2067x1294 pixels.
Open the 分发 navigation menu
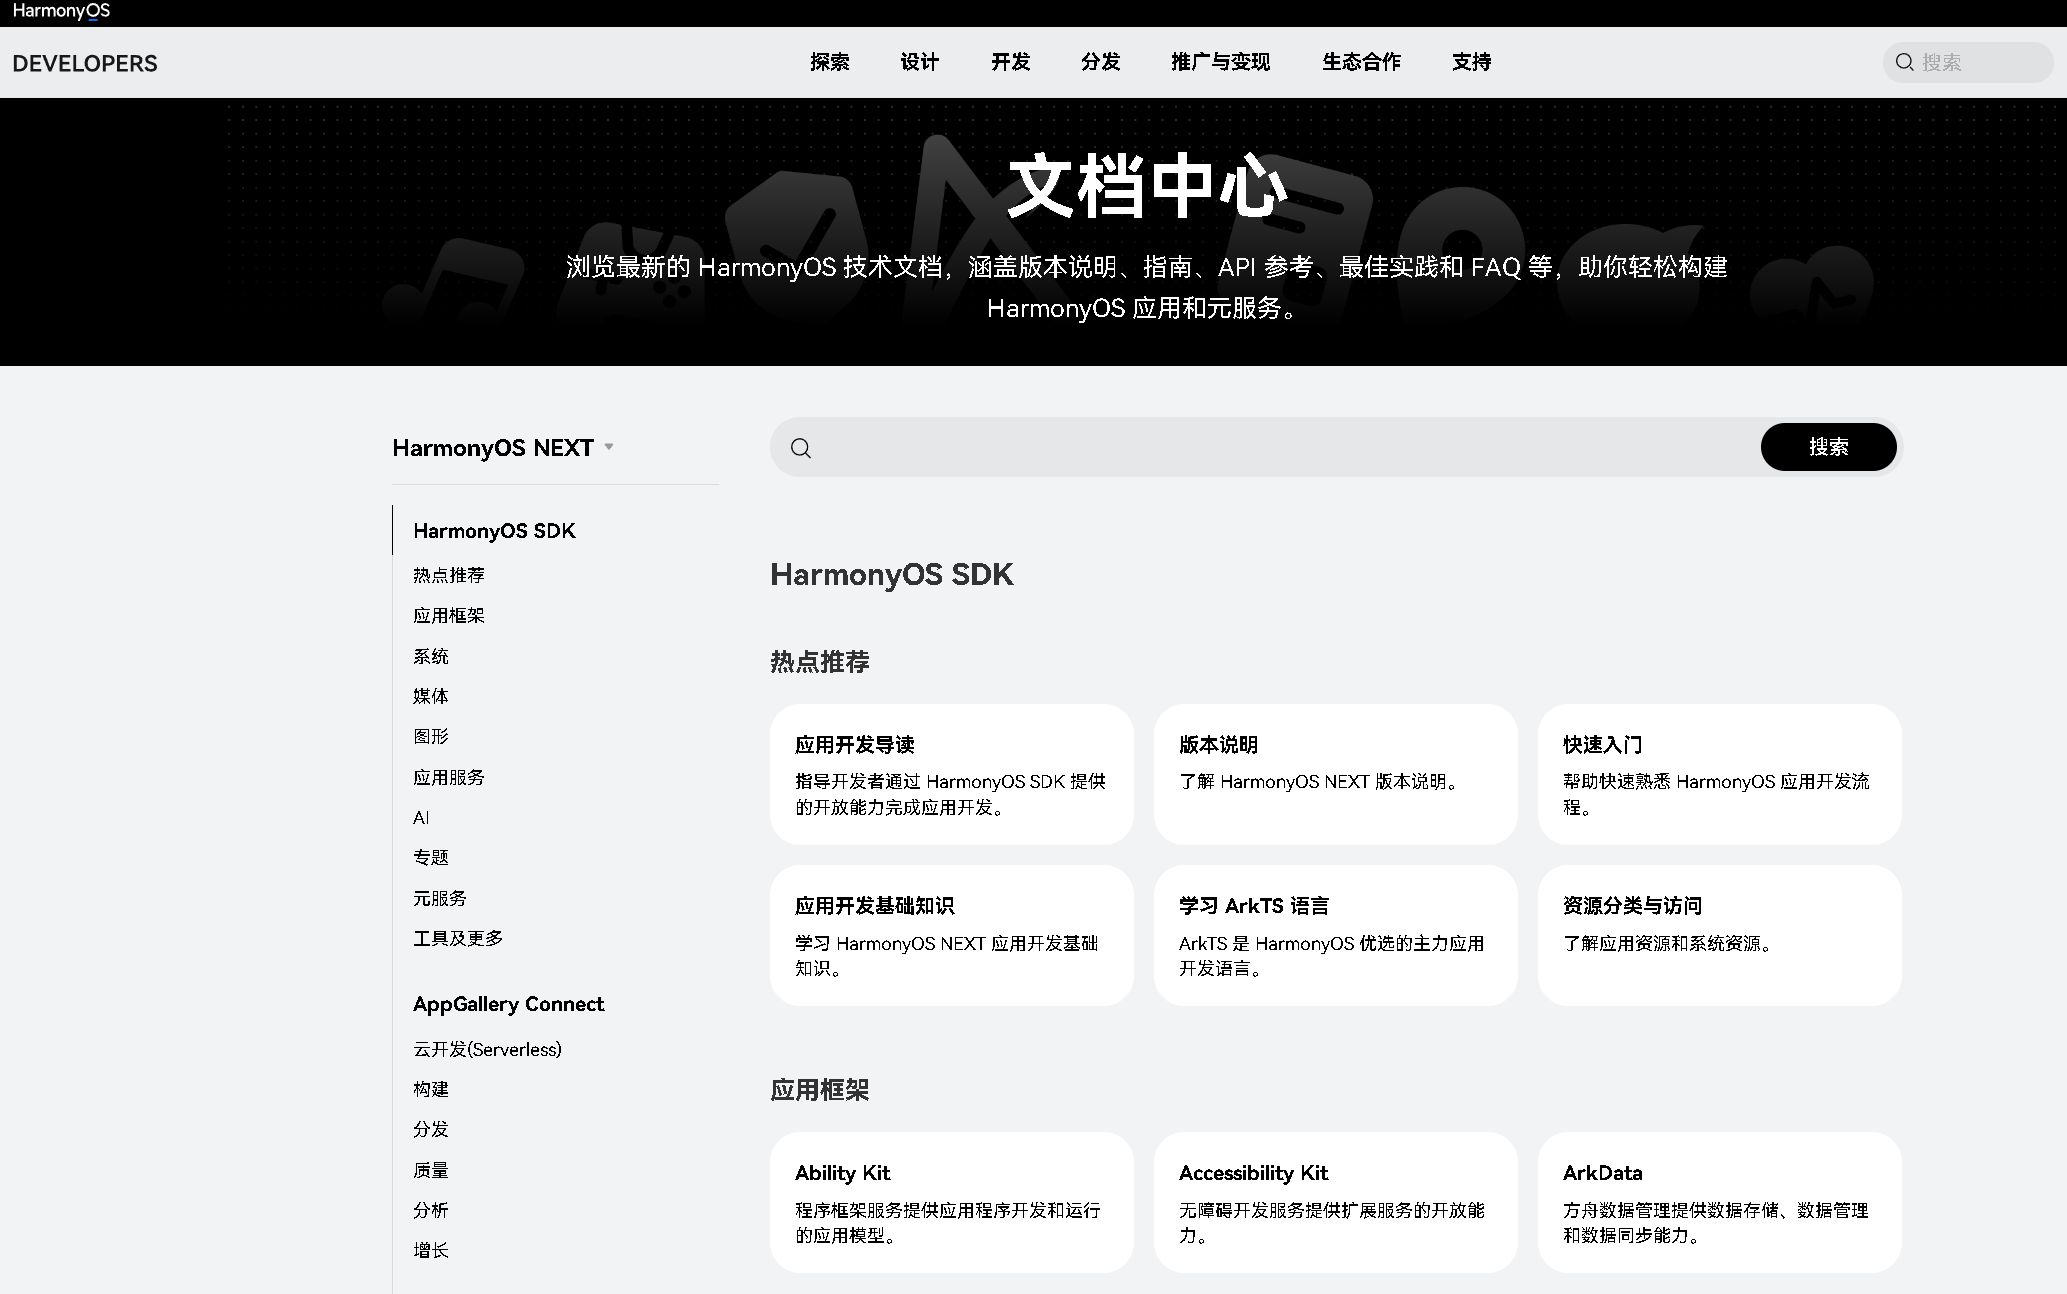click(x=1100, y=62)
